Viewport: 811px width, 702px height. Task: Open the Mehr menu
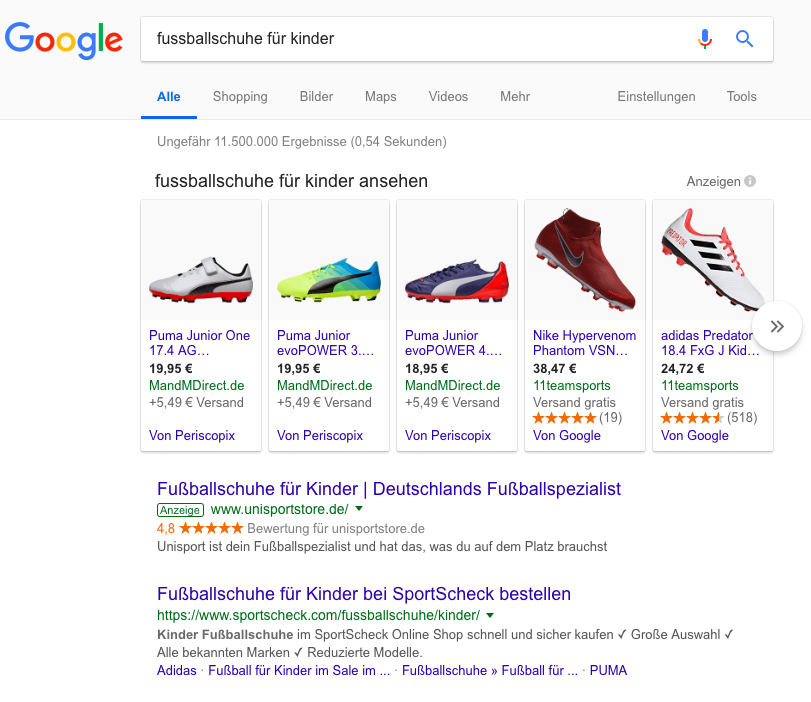[x=515, y=97]
